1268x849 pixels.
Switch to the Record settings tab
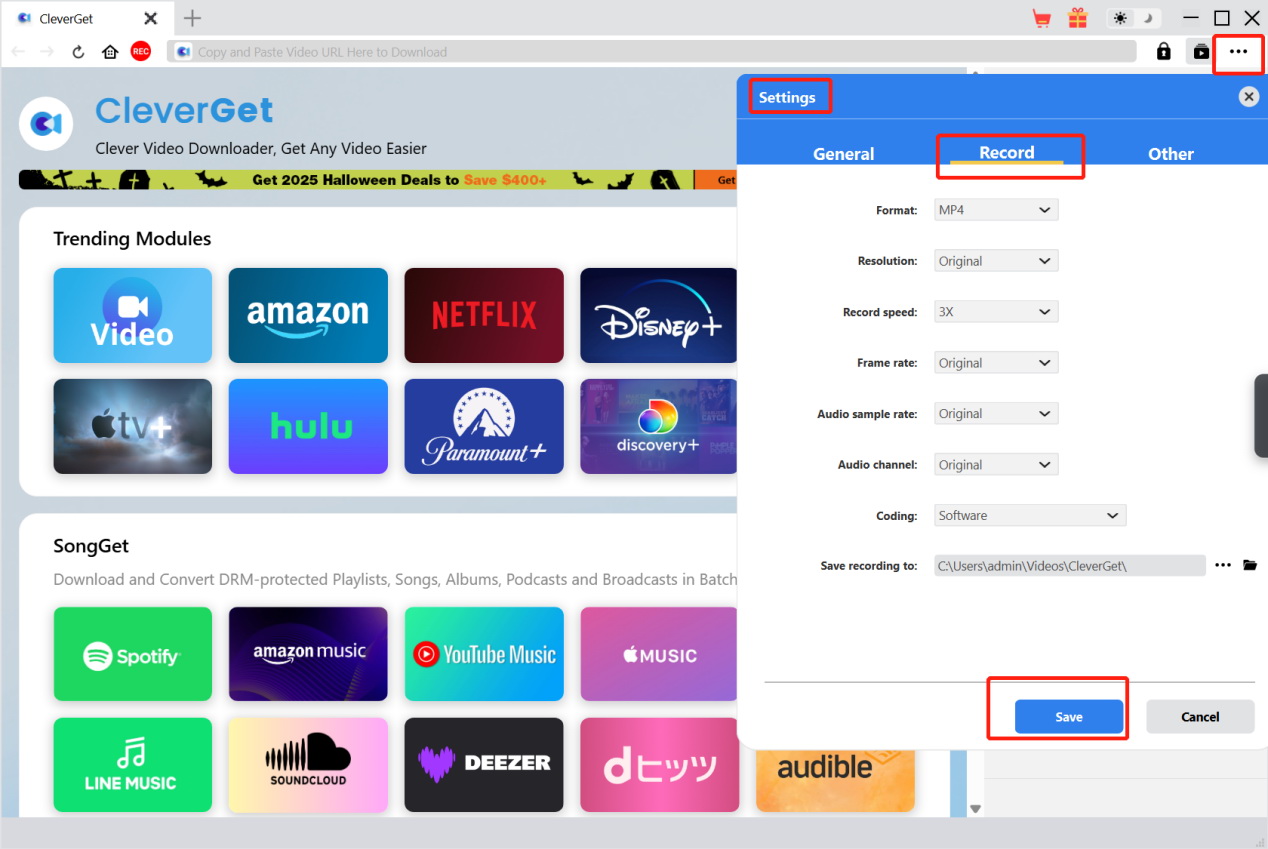click(1007, 153)
